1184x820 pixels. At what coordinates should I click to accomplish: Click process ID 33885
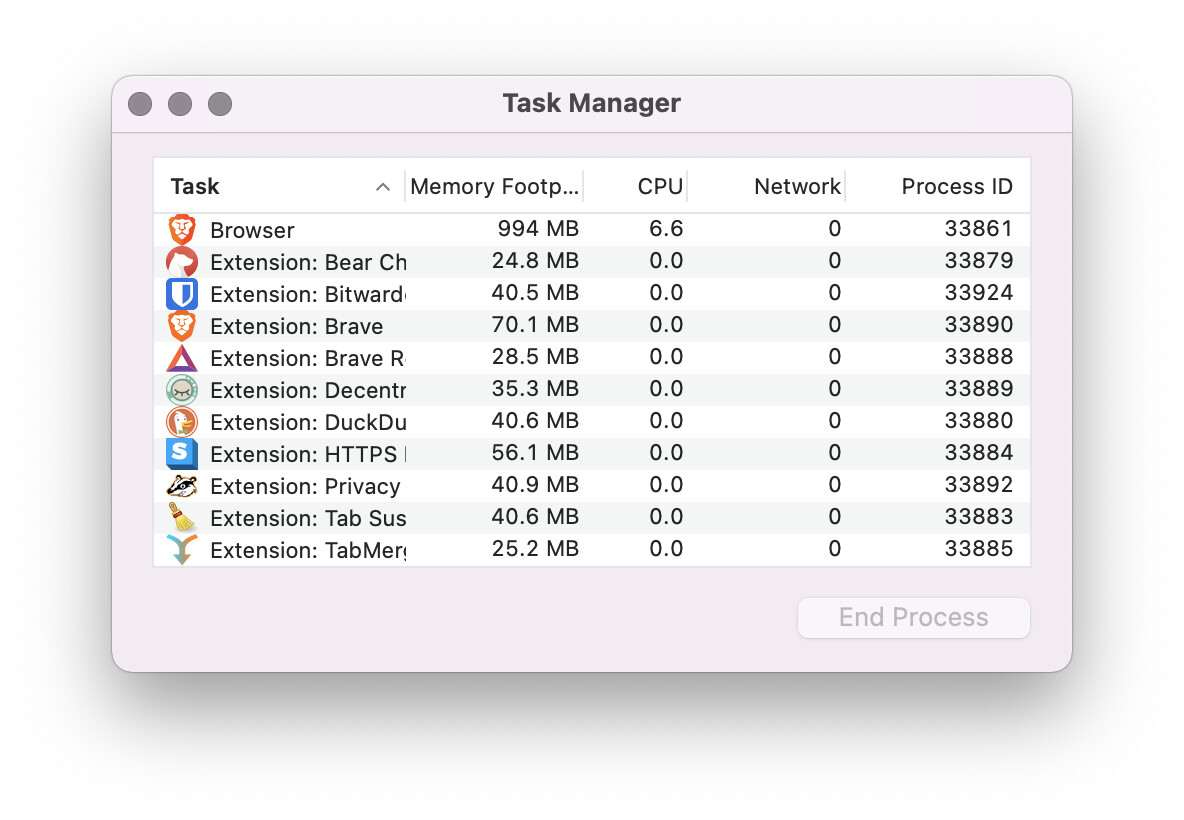(979, 548)
